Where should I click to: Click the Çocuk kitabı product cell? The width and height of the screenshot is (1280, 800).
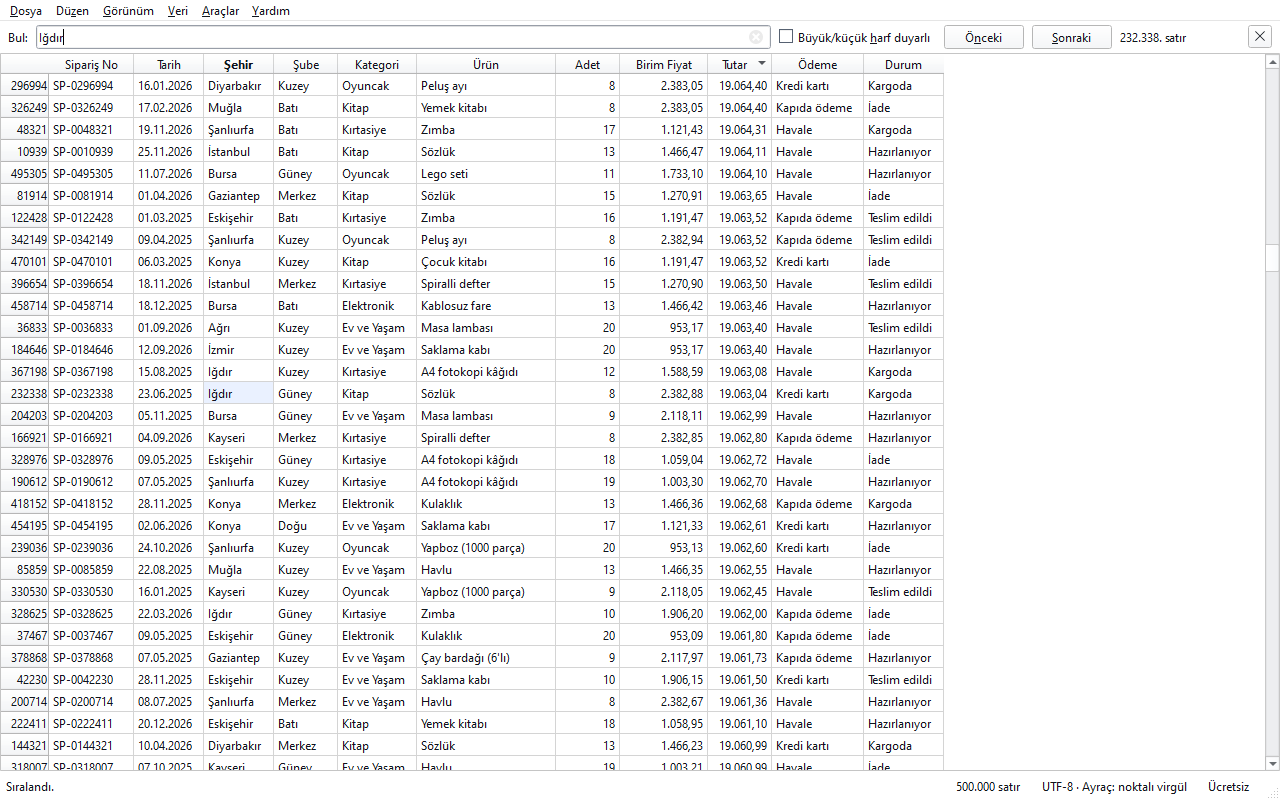point(486,262)
